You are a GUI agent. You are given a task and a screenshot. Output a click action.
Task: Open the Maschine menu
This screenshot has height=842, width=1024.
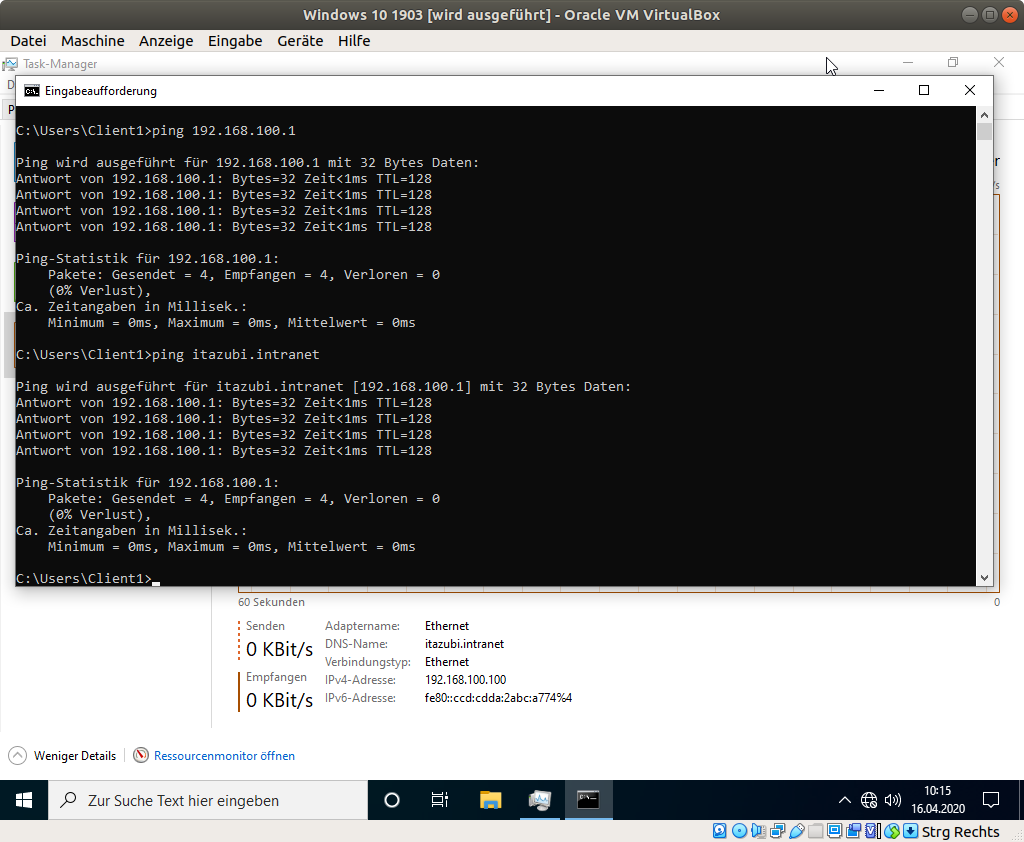[x=93, y=40]
